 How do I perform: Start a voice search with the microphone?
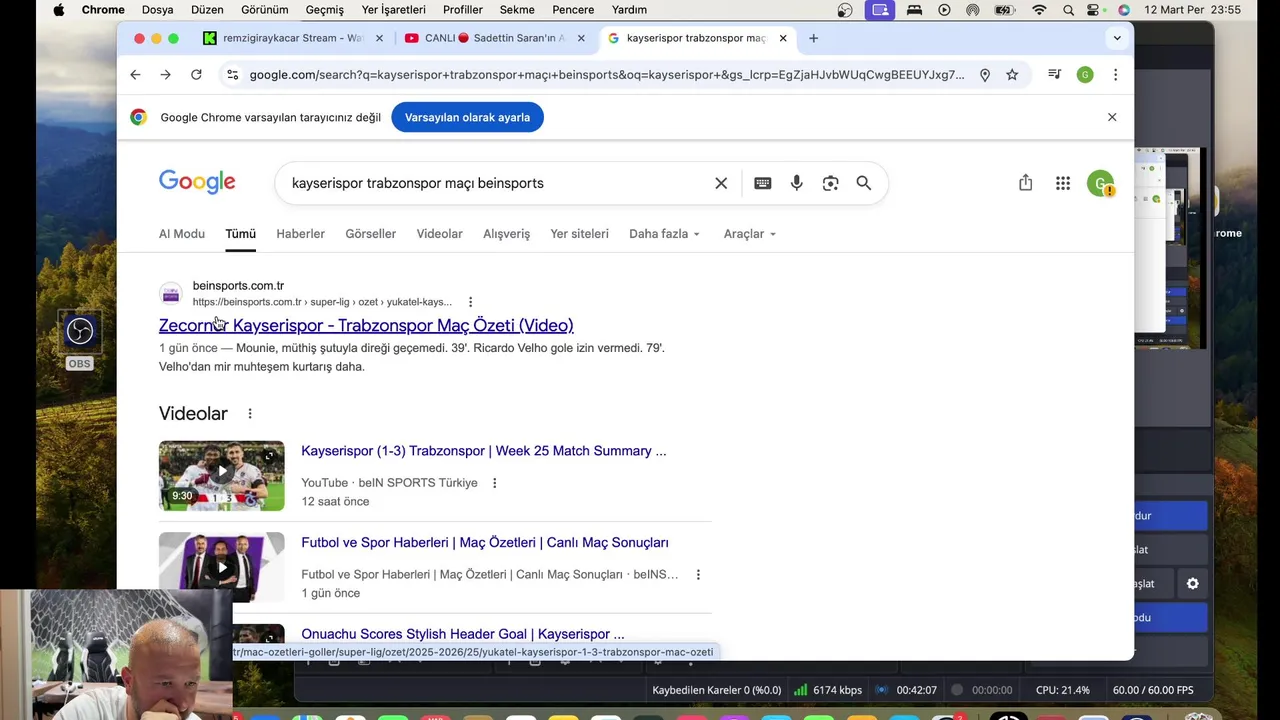[x=797, y=183]
